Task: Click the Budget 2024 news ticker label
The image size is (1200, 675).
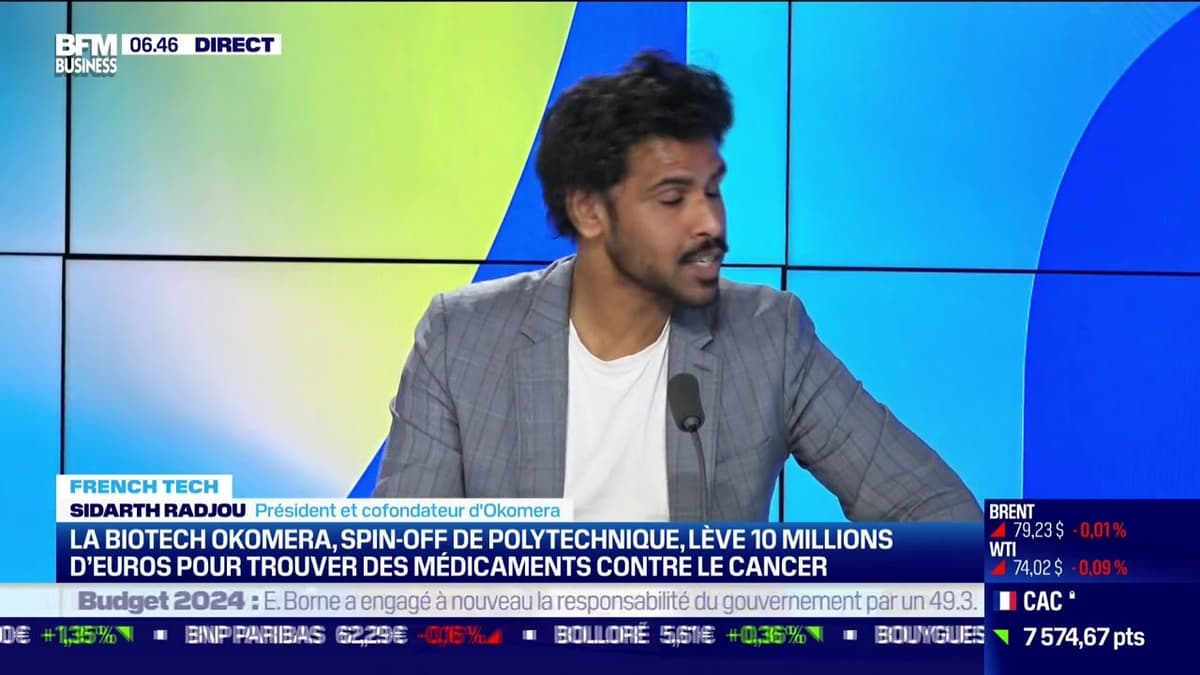Action: pos(161,601)
